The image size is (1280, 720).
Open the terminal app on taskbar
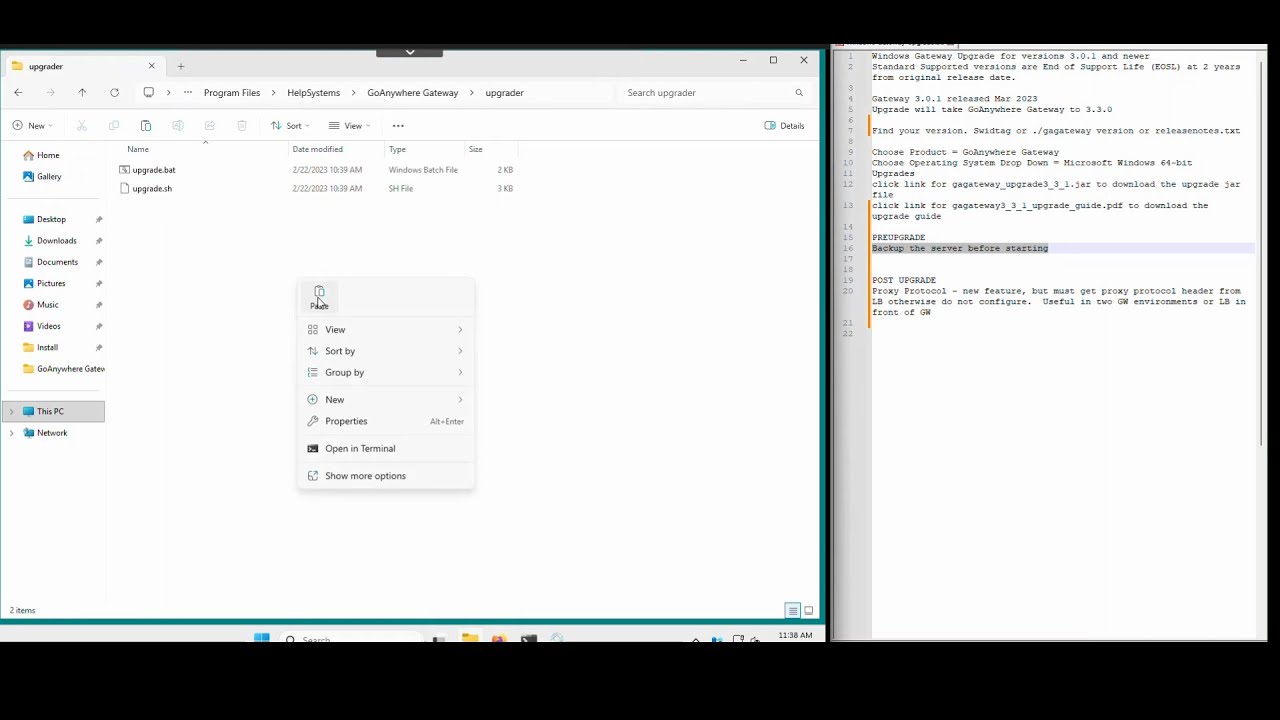pos(529,638)
